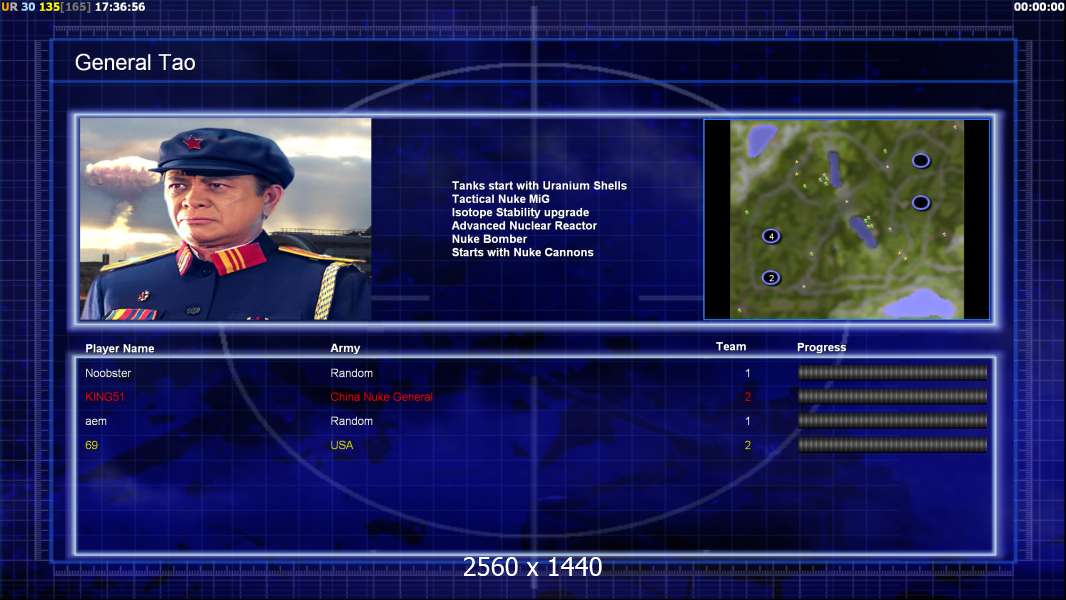Click aem's loading progress bar

tap(892, 421)
